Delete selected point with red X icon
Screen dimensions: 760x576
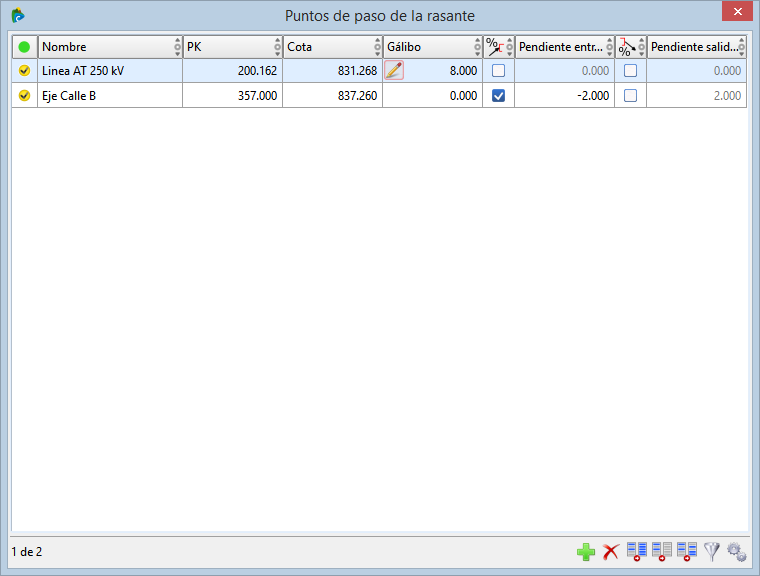pyautogui.click(x=611, y=552)
